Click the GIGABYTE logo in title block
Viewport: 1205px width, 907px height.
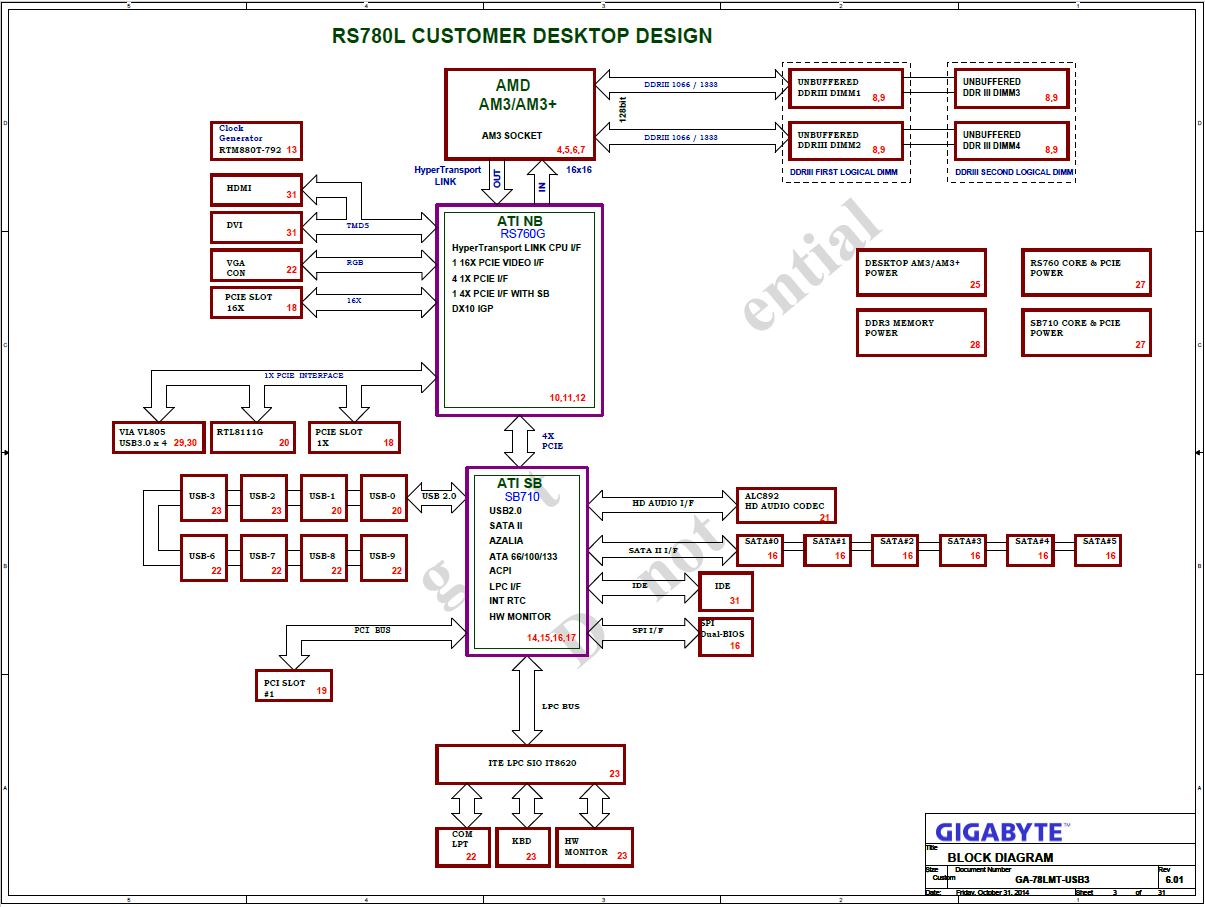point(1002,832)
